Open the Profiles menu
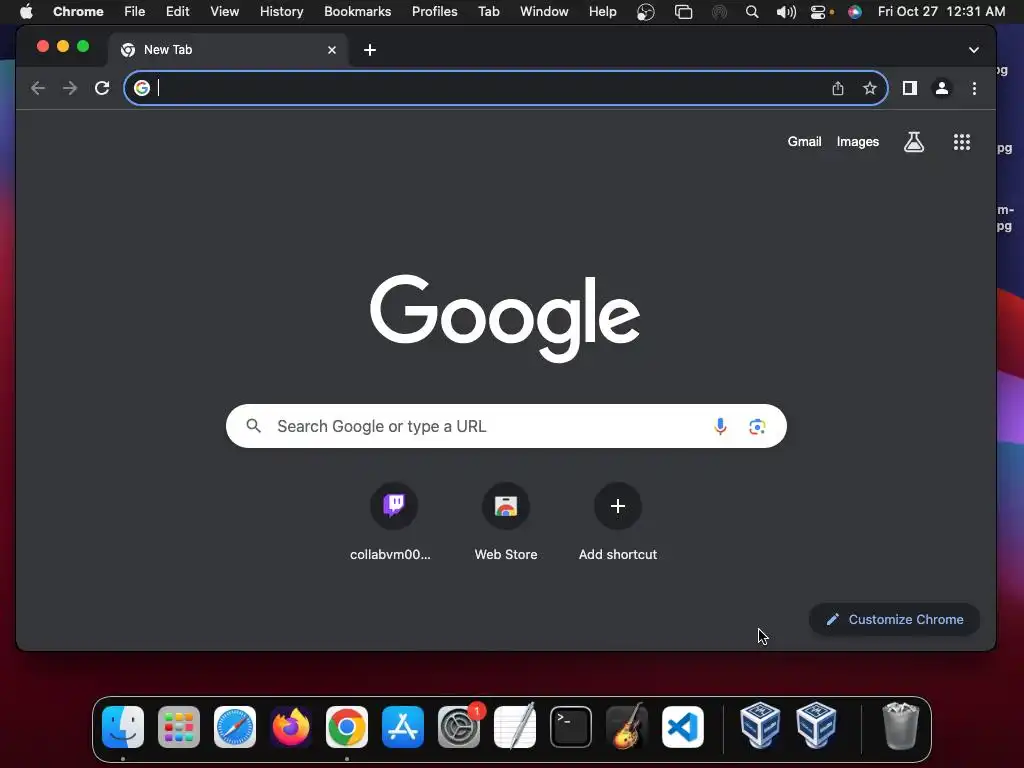Screen dimensions: 1024x768 click(x=434, y=12)
